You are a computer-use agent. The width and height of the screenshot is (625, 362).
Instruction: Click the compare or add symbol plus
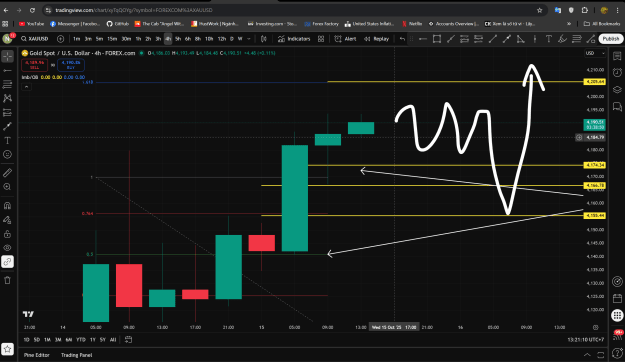point(61,39)
